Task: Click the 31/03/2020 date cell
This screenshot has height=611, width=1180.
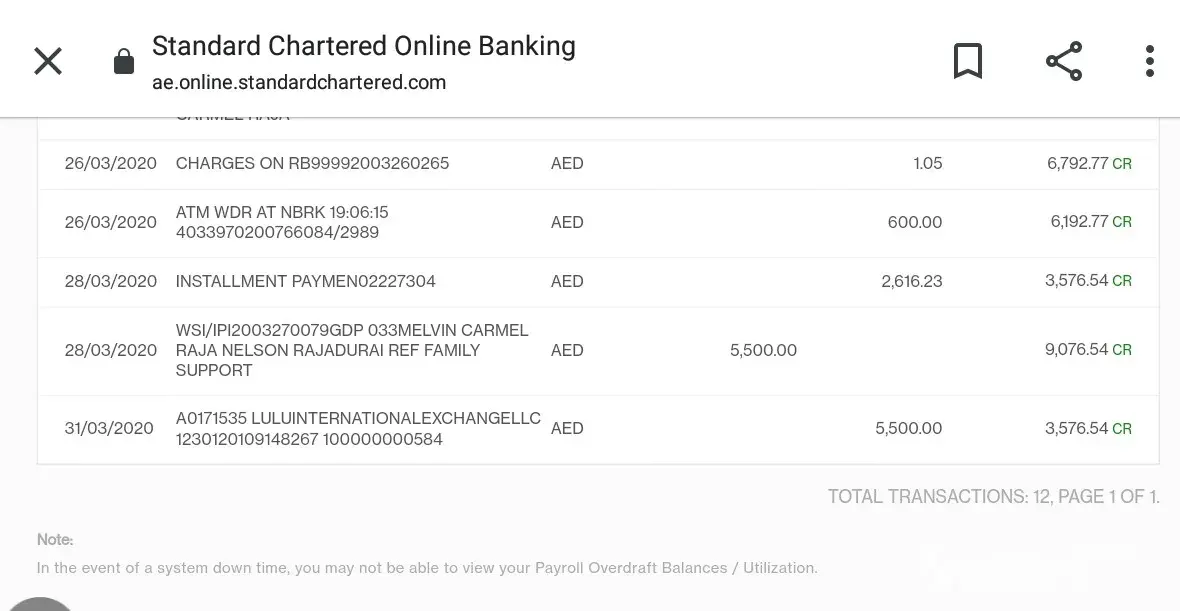Action: click(109, 428)
